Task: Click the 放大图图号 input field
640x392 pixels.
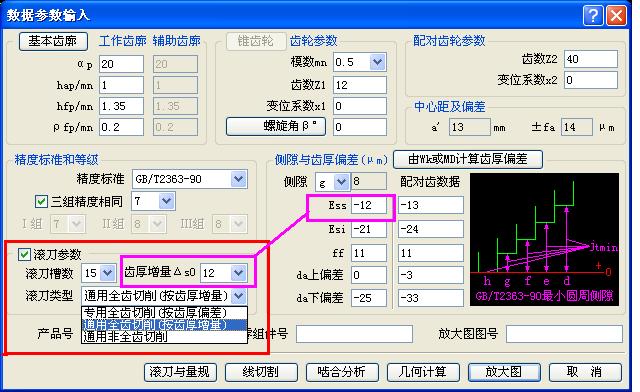Action: point(564,334)
